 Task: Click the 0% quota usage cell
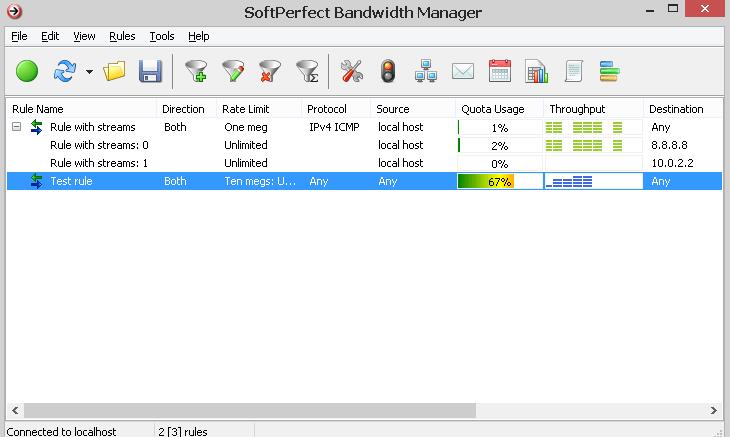pos(500,163)
